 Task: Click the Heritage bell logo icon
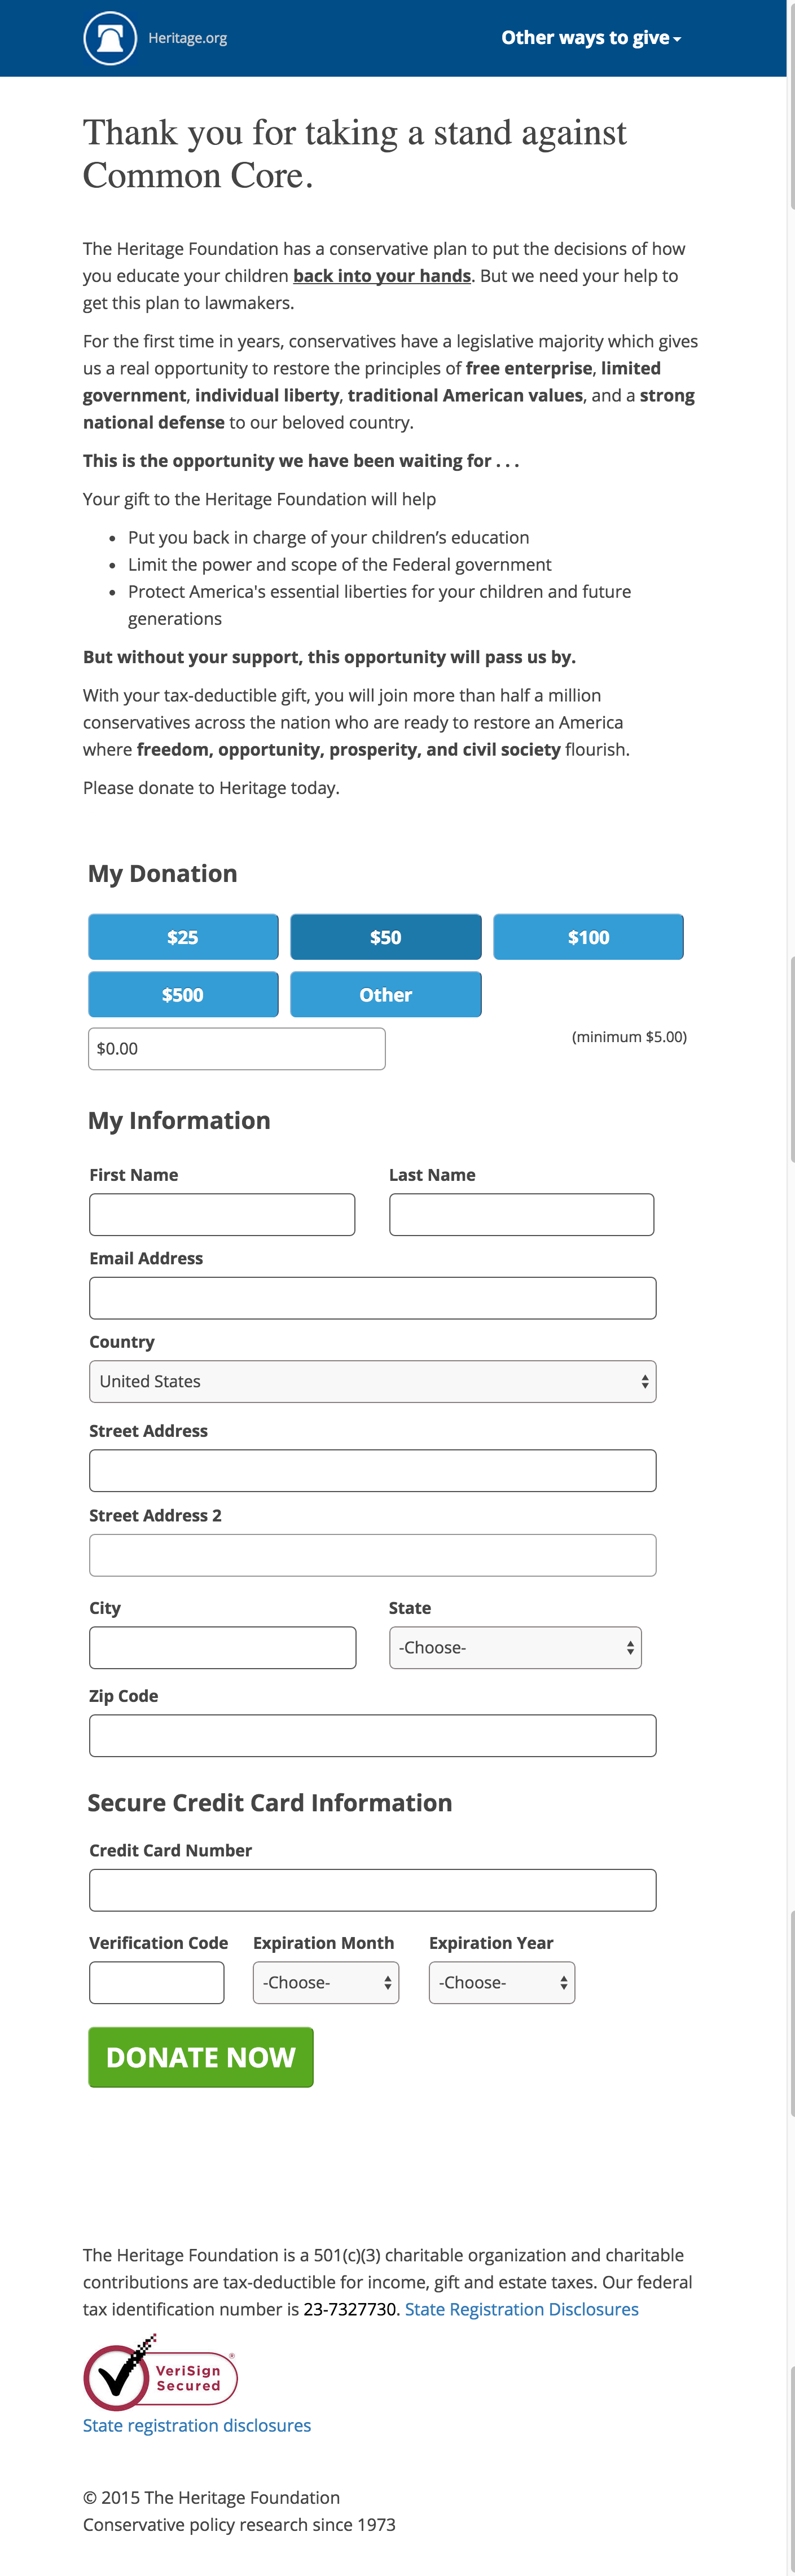pyautogui.click(x=110, y=38)
